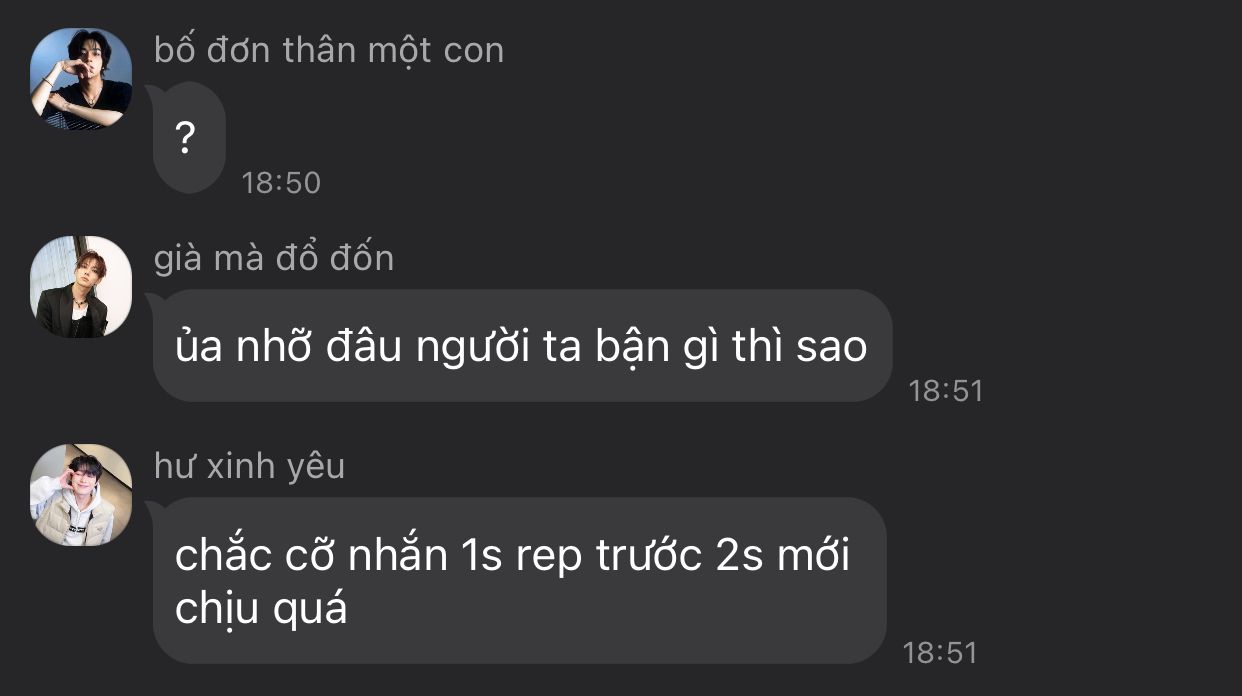
Task: Click the word "trước" in the last message
Action: pyautogui.click(x=648, y=555)
